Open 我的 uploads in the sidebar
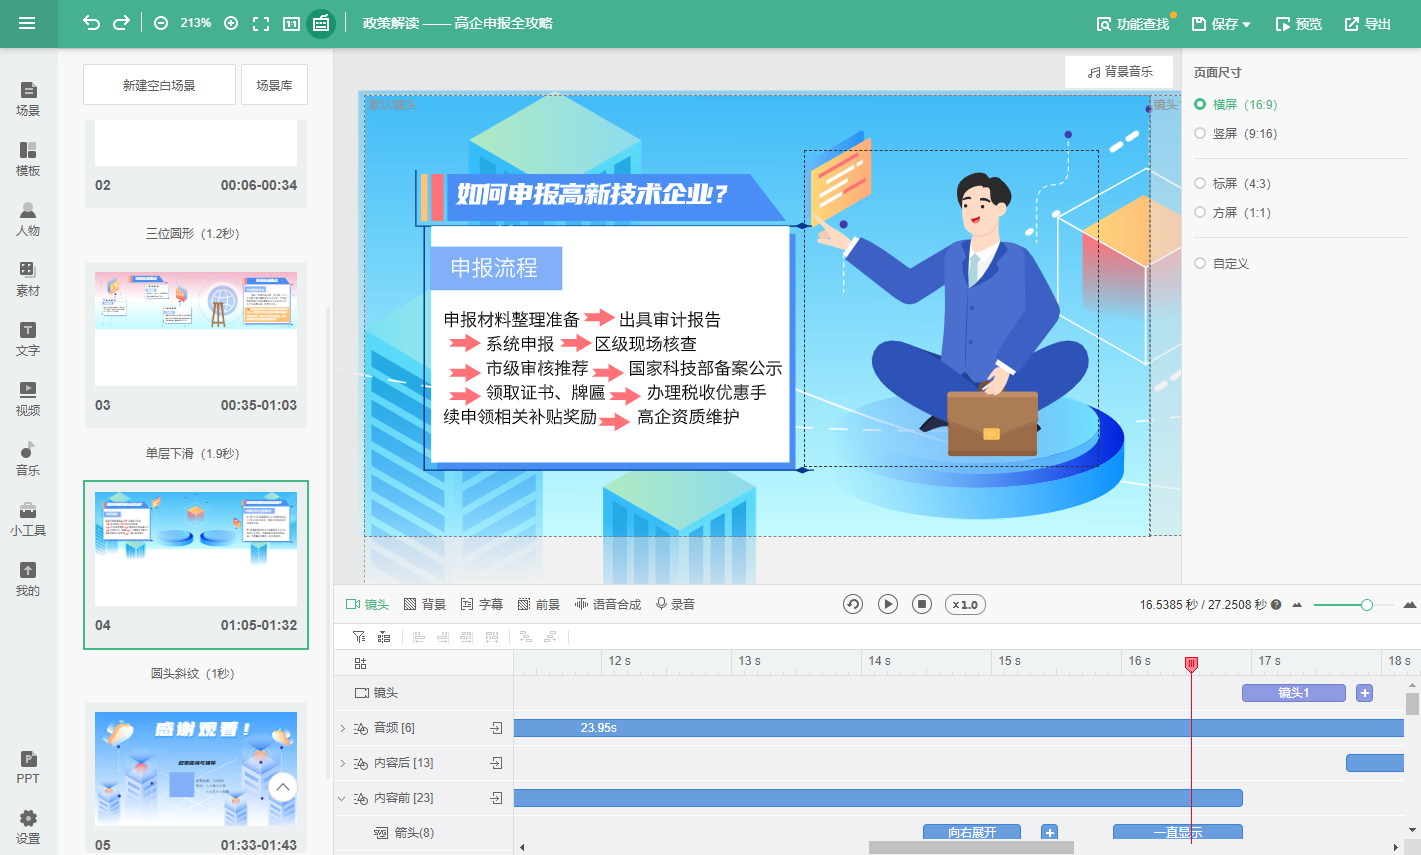The image size is (1421, 855). click(28, 578)
